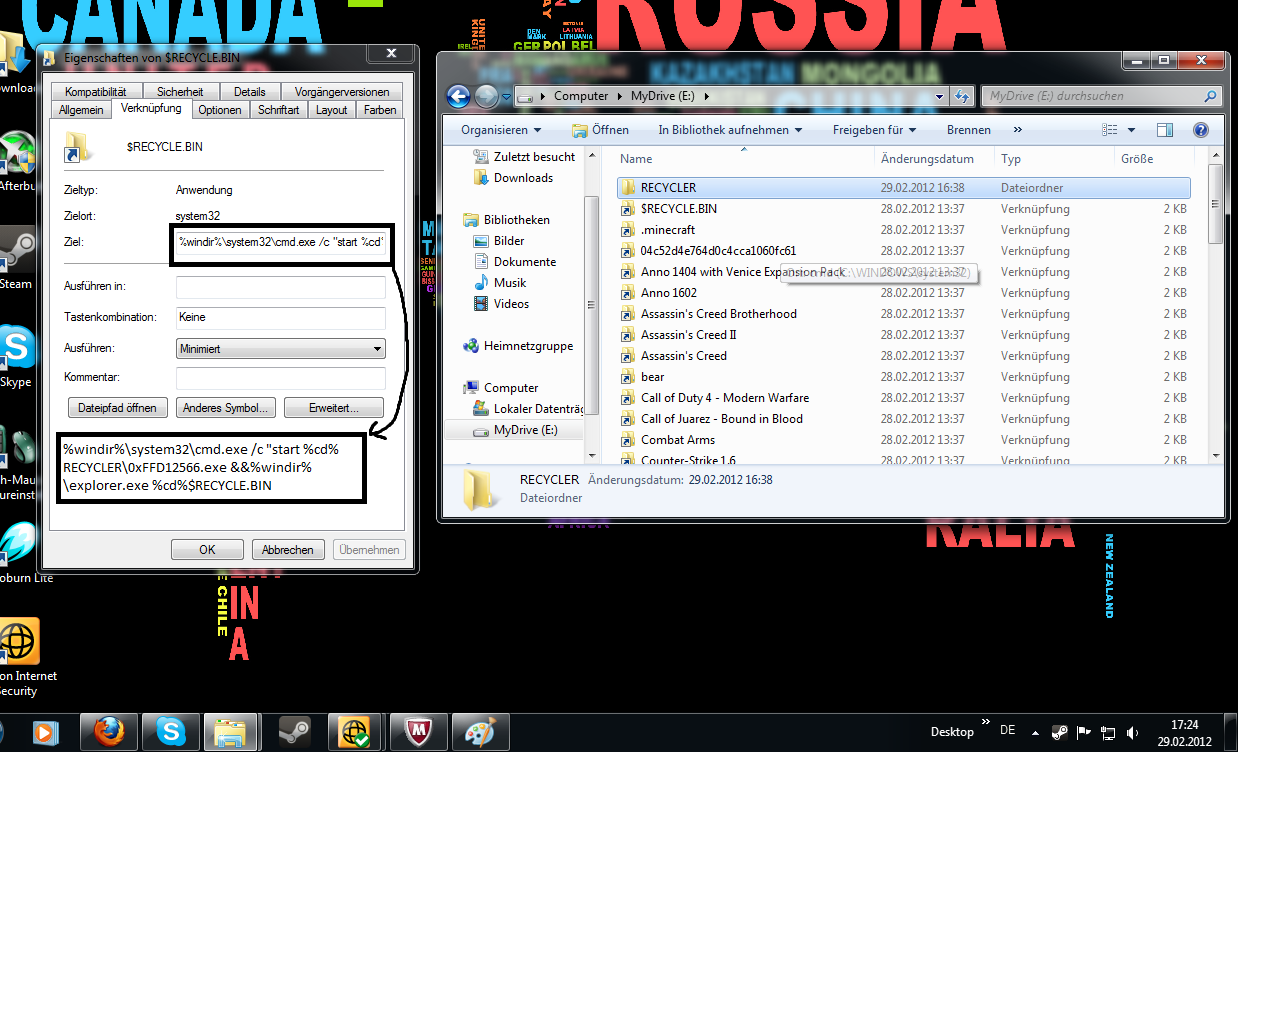Viewport: 1280px width, 1024px height.
Task: Open Explorer help question mark icon
Action: click(1201, 130)
